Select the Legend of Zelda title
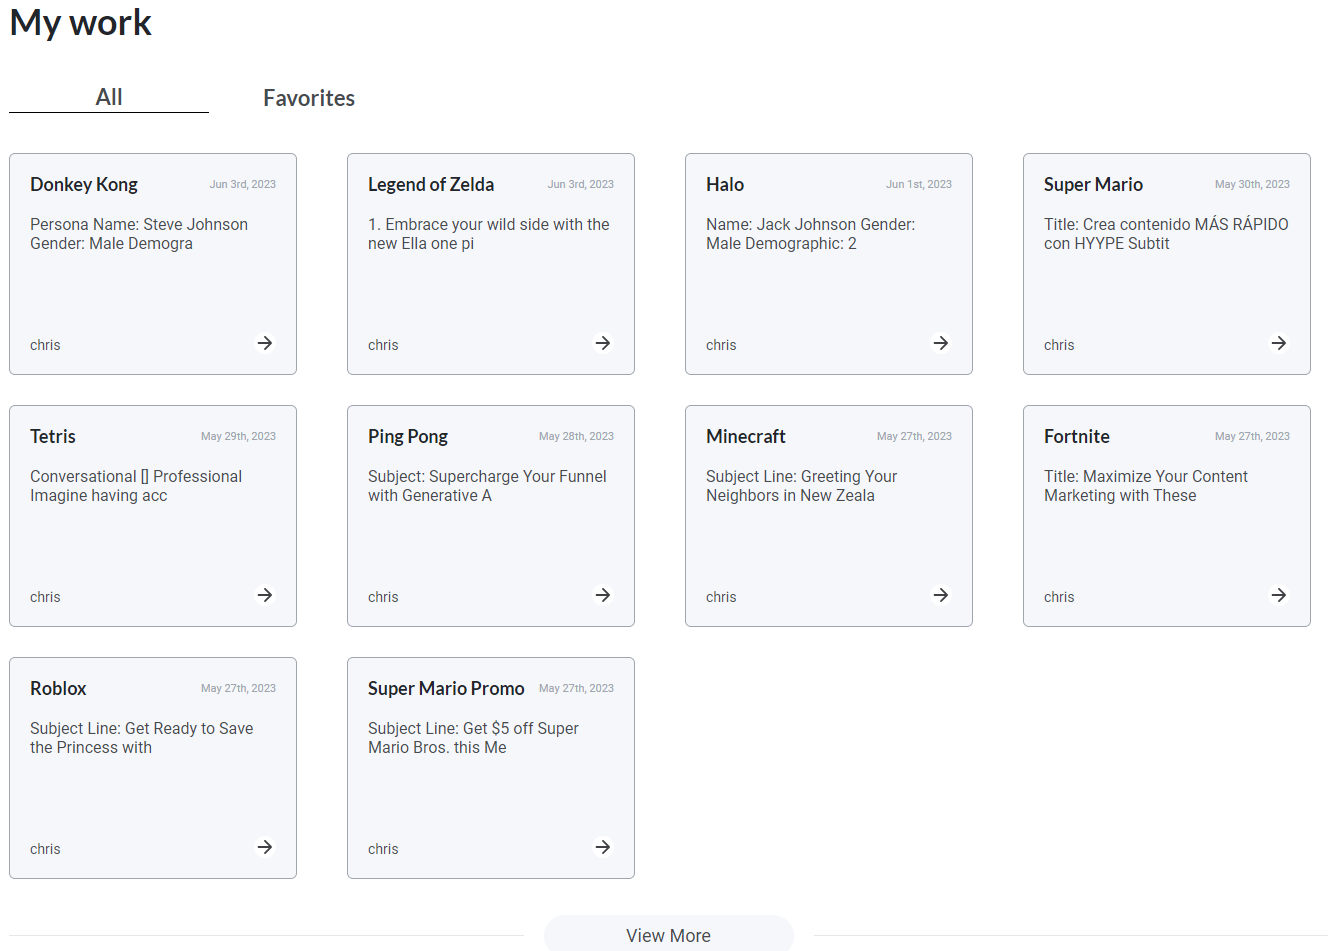This screenshot has width=1334, height=951. tap(431, 184)
